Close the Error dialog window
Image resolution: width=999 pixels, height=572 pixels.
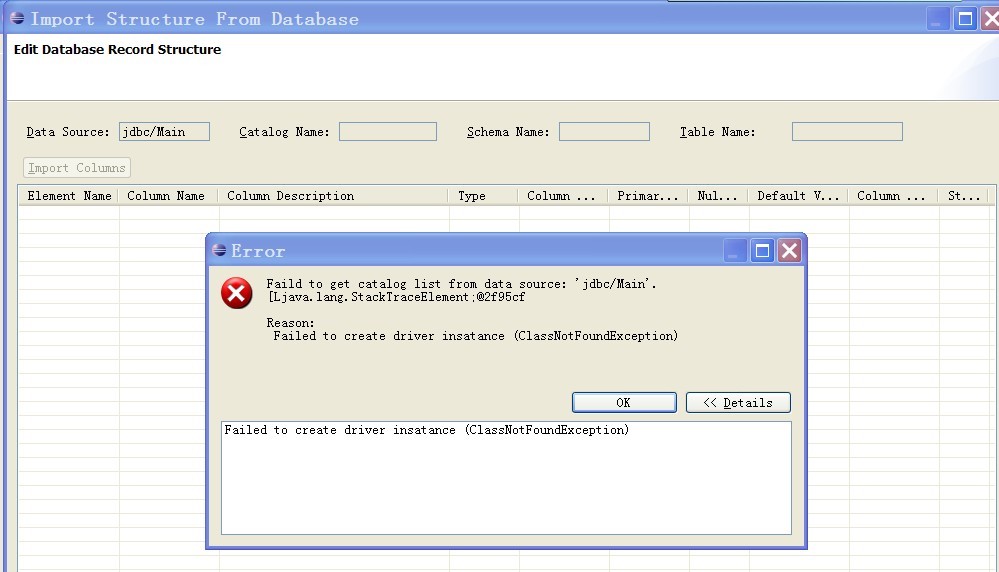(789, 250)
